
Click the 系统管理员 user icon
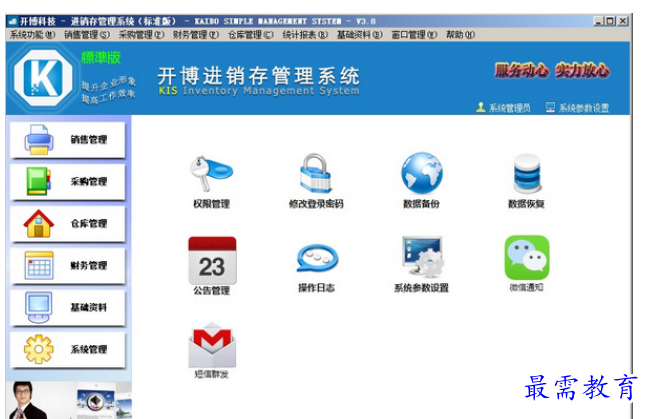coord(480,107)
